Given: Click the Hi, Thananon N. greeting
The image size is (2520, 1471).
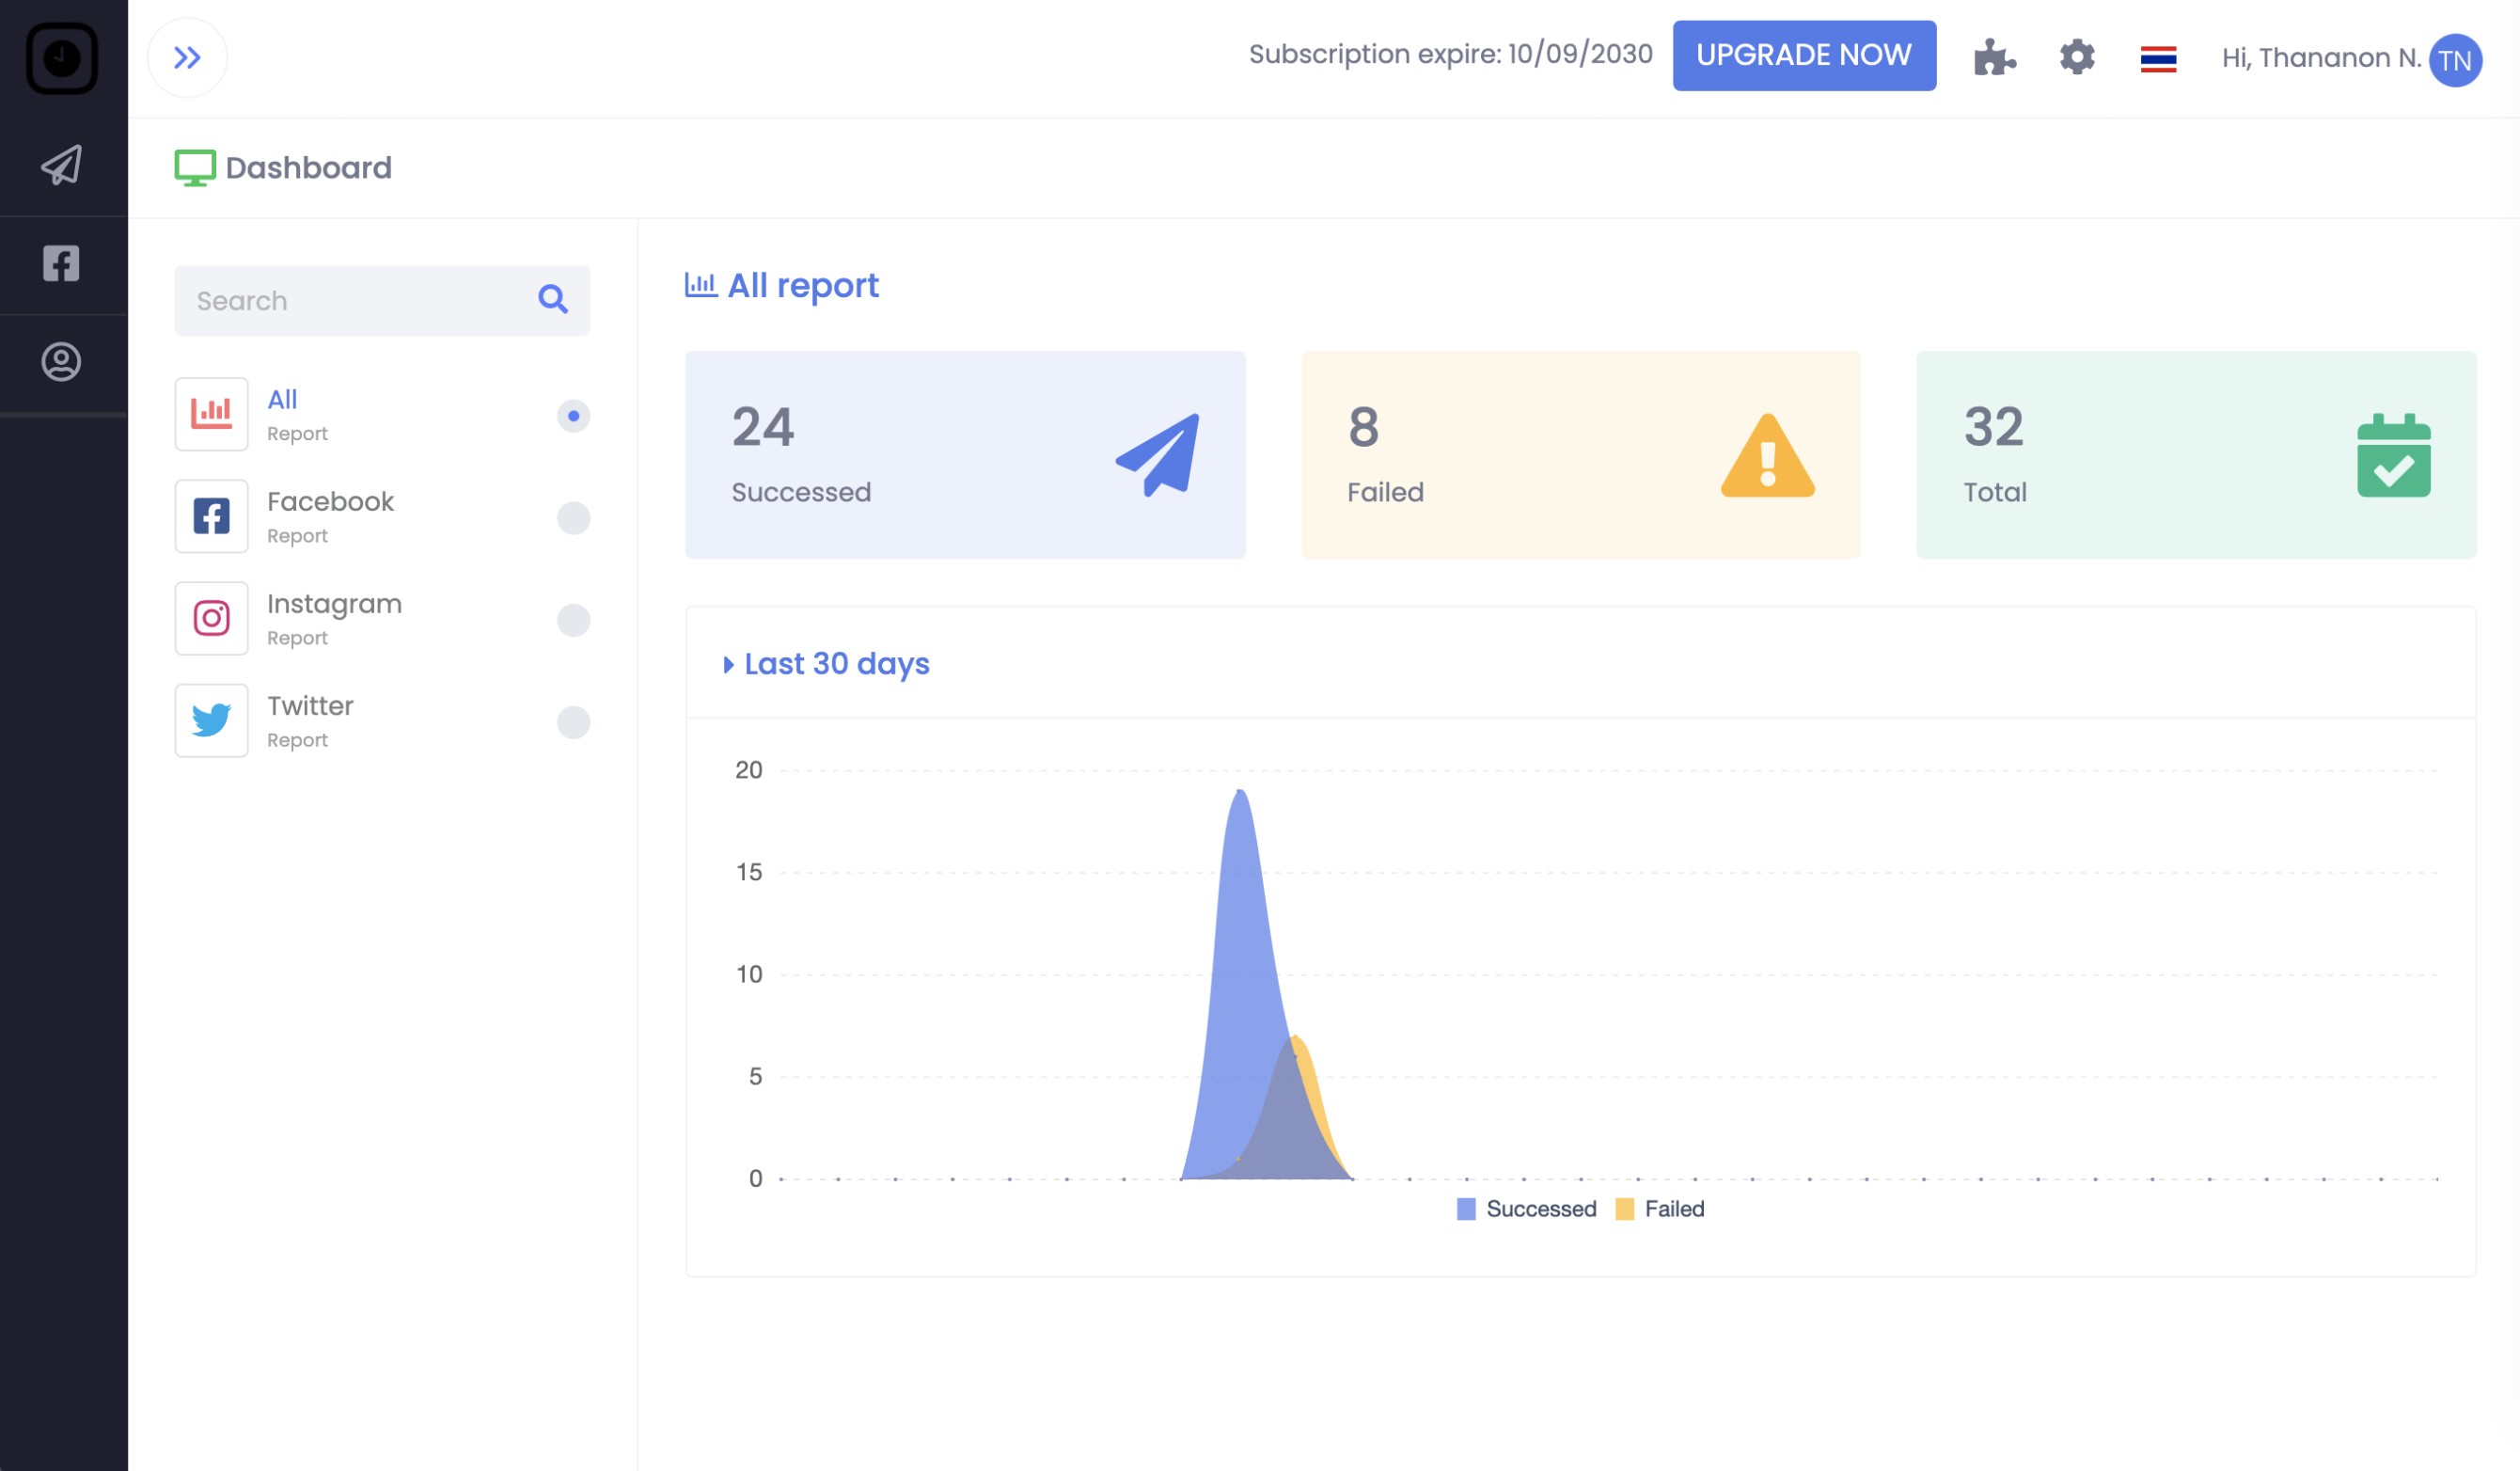Looking at the screenshot, I should (2321, 58).
